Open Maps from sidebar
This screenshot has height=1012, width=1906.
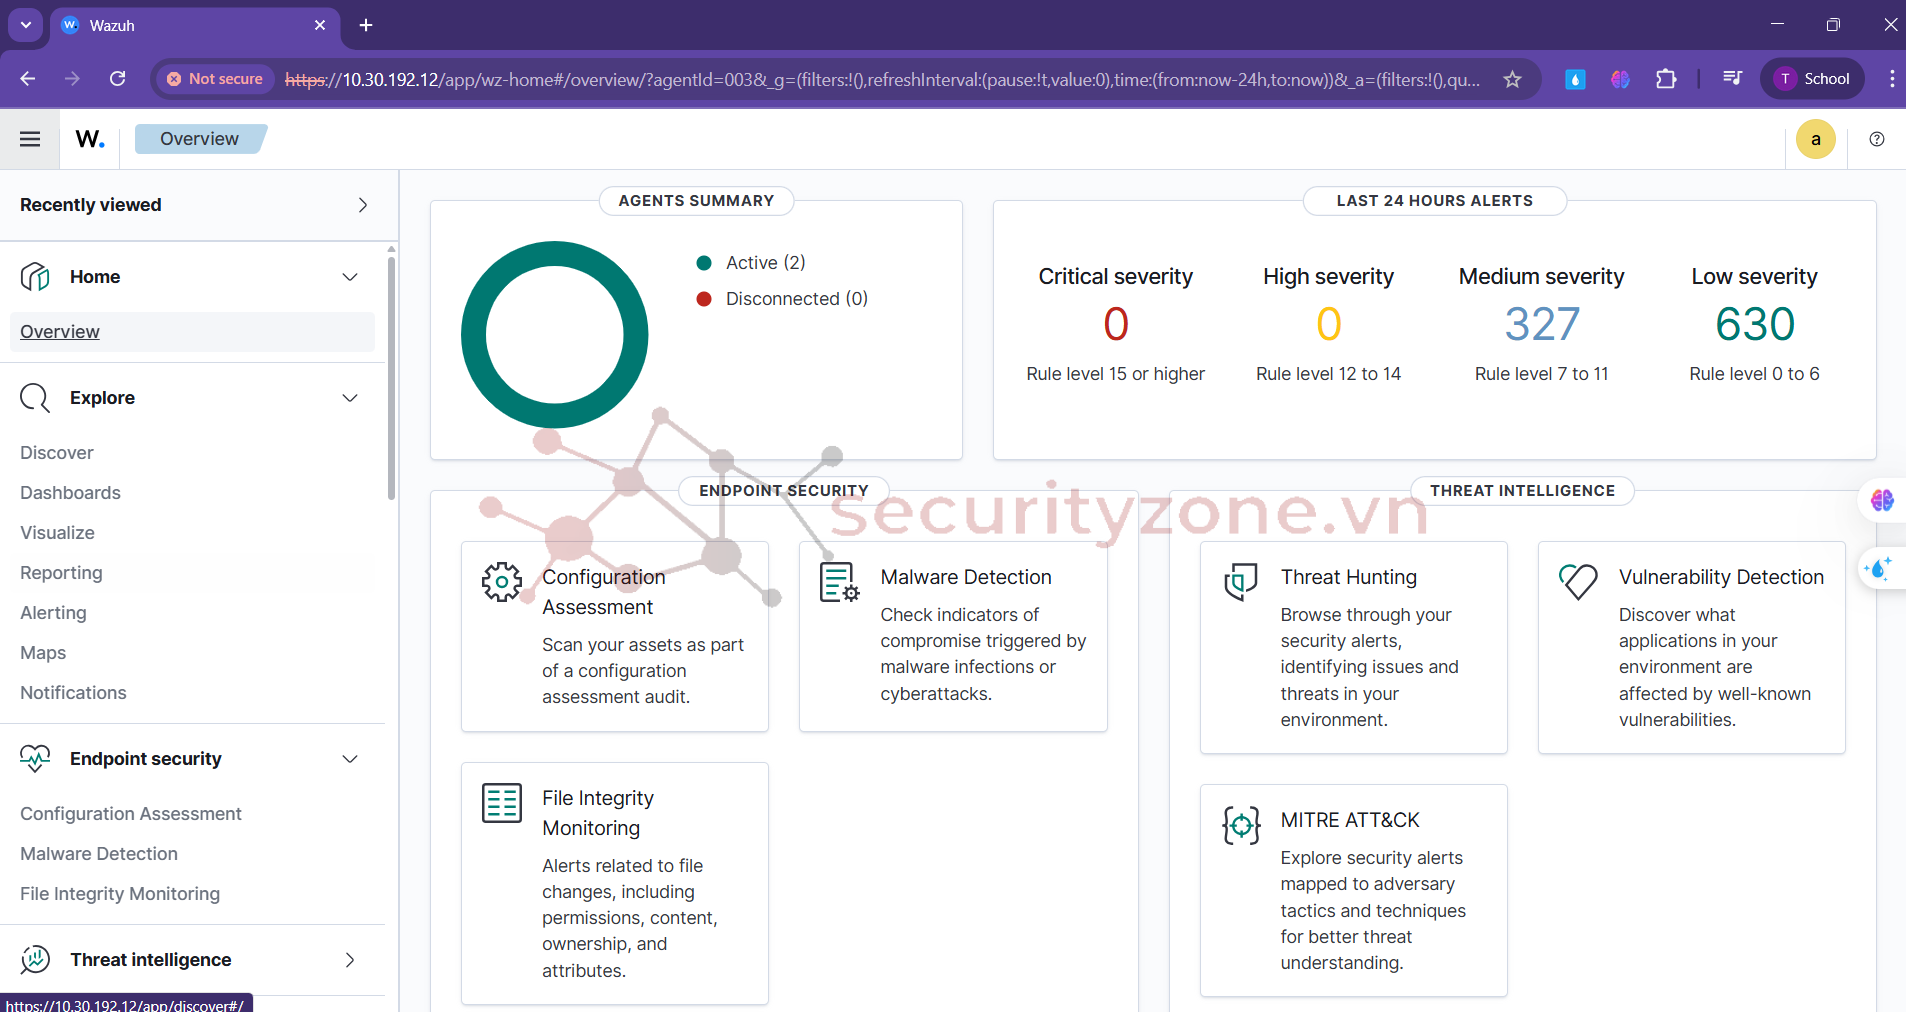[43, 653]
